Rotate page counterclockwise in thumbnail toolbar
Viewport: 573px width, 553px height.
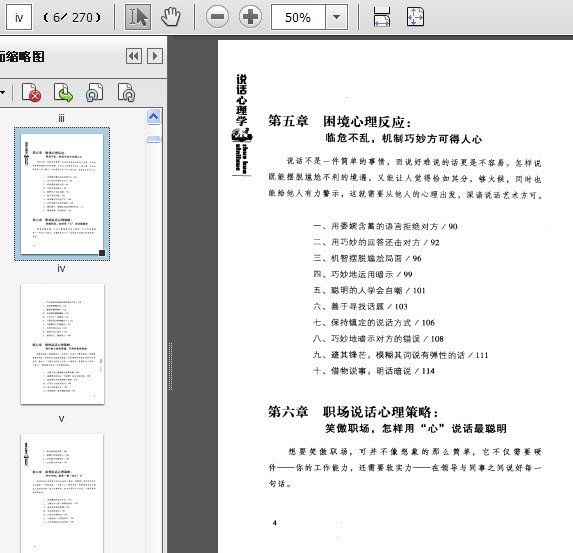click(x=95, y=92)
